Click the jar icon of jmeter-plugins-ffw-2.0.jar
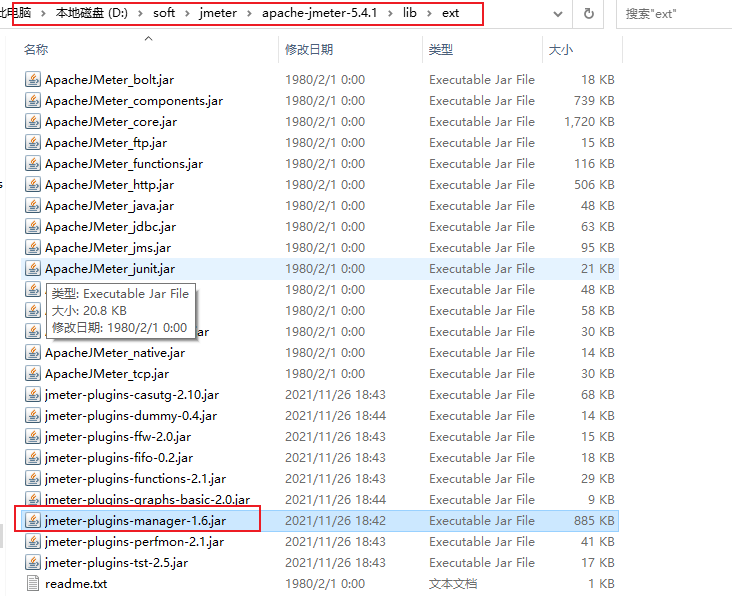The image size is (732, 596). [33, 437]
